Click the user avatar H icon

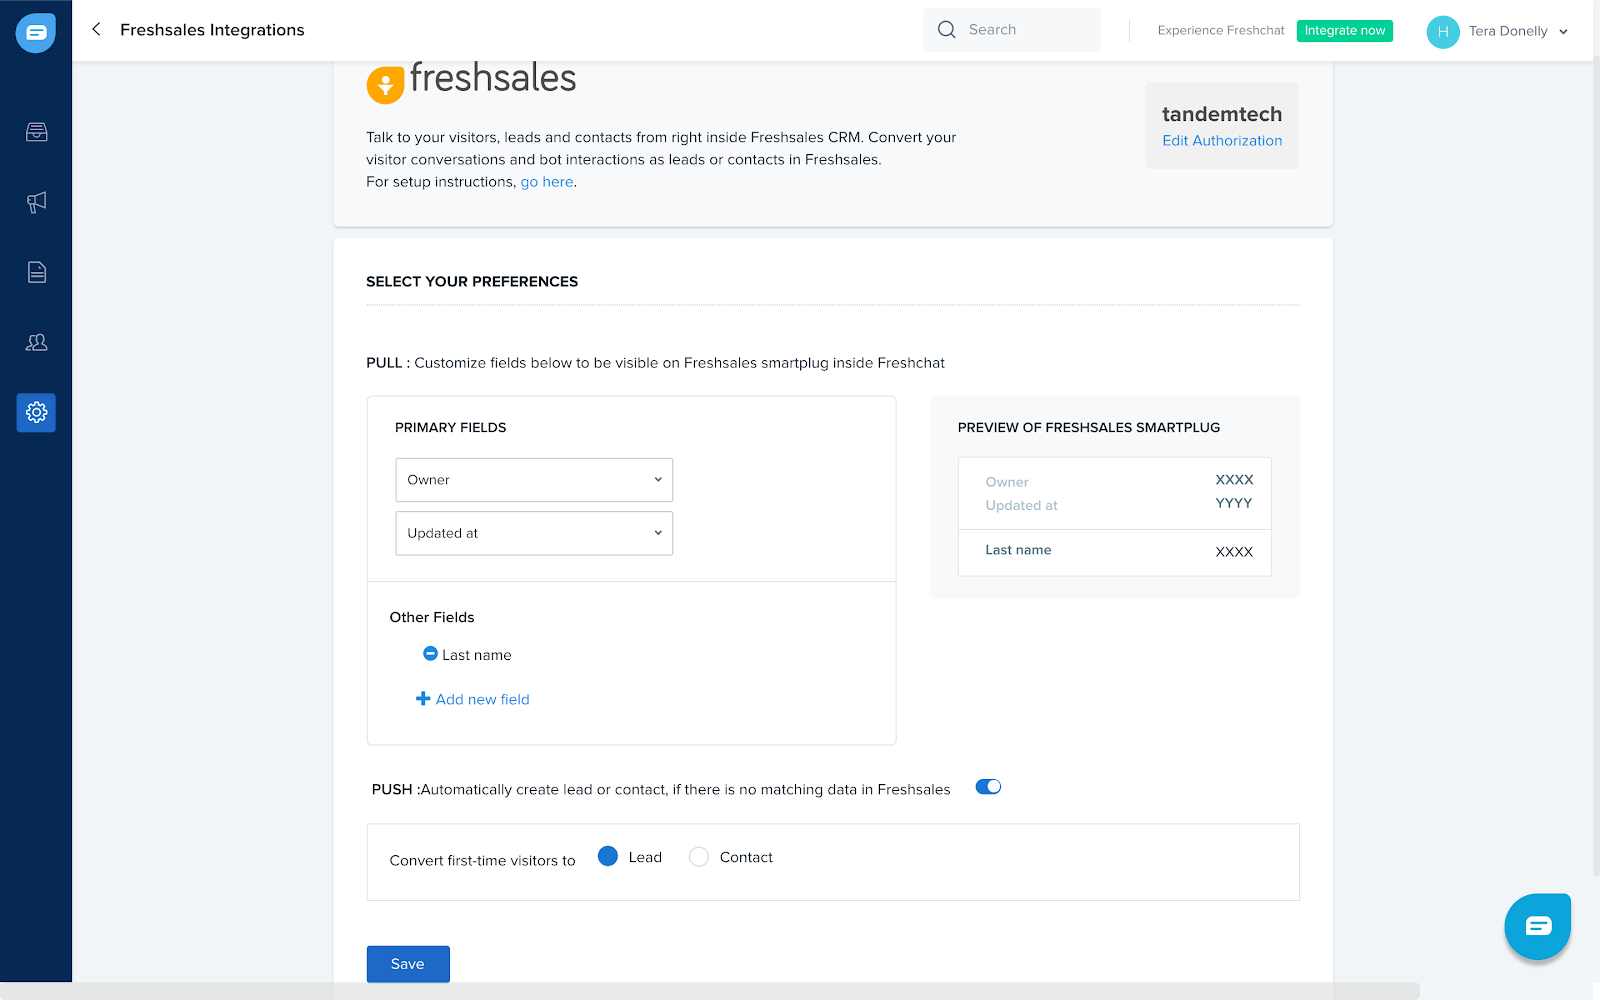pos(1443,31)
